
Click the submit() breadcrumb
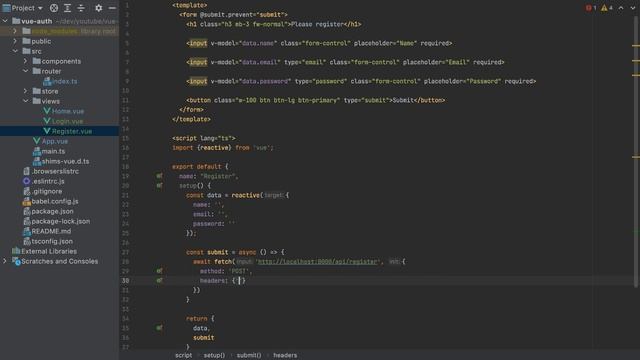(x=249, y=355)
